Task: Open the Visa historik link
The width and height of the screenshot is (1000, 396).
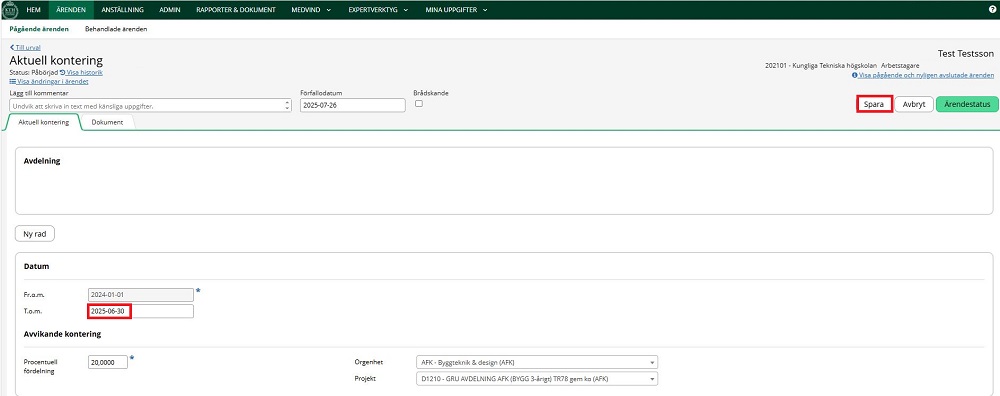Action: 82,73
